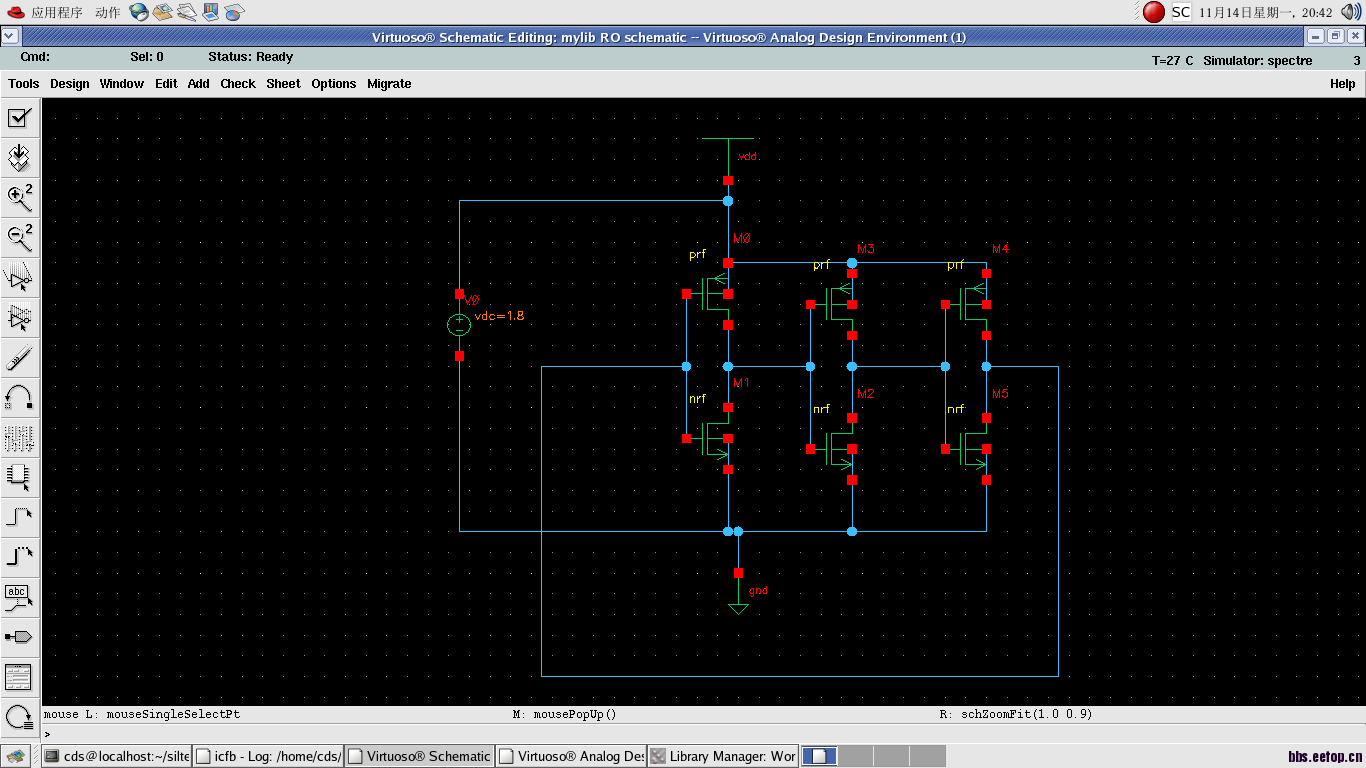Launch the web browser globe icon
This screenshot has height=768, width=1366.
click(139, 12)
